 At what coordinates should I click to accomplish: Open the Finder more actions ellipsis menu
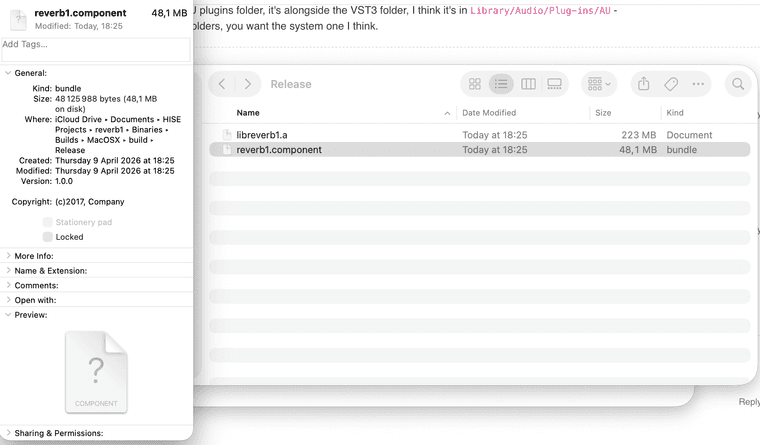click(x=698, y=84)
